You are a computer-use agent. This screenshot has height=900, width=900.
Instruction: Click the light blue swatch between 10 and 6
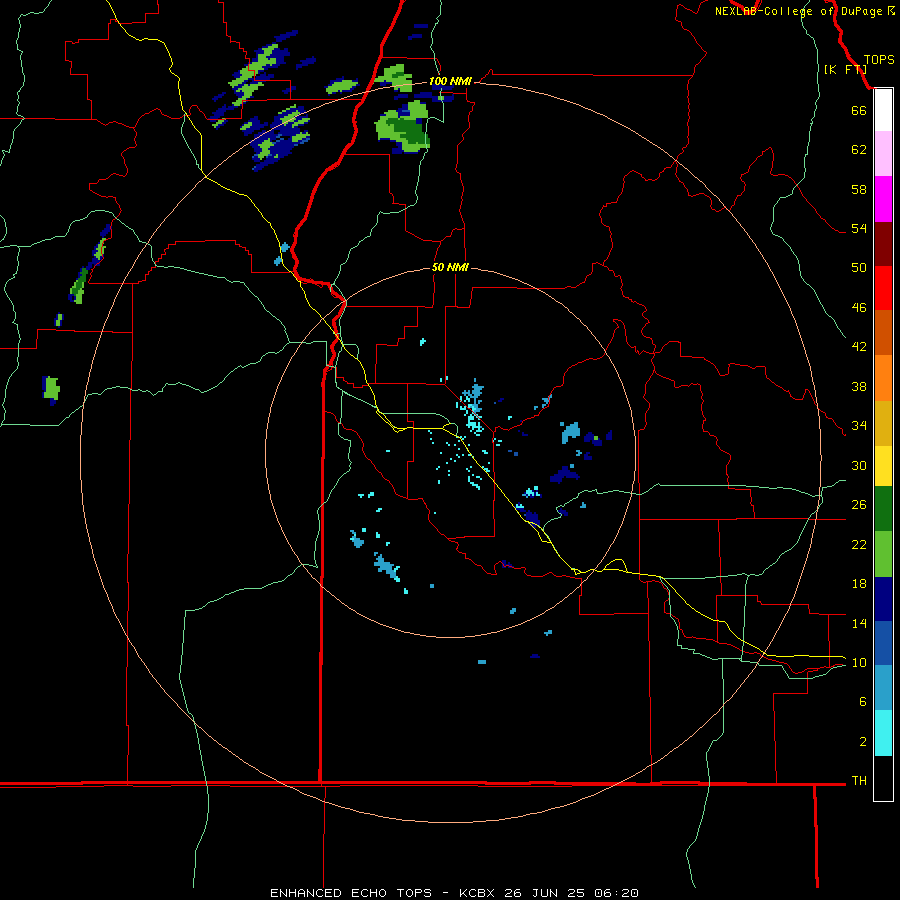[x=883, y=688]
